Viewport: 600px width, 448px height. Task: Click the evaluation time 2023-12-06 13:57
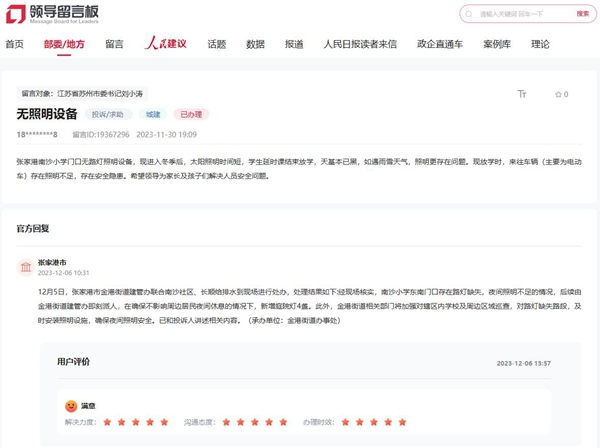pos(523,363)
